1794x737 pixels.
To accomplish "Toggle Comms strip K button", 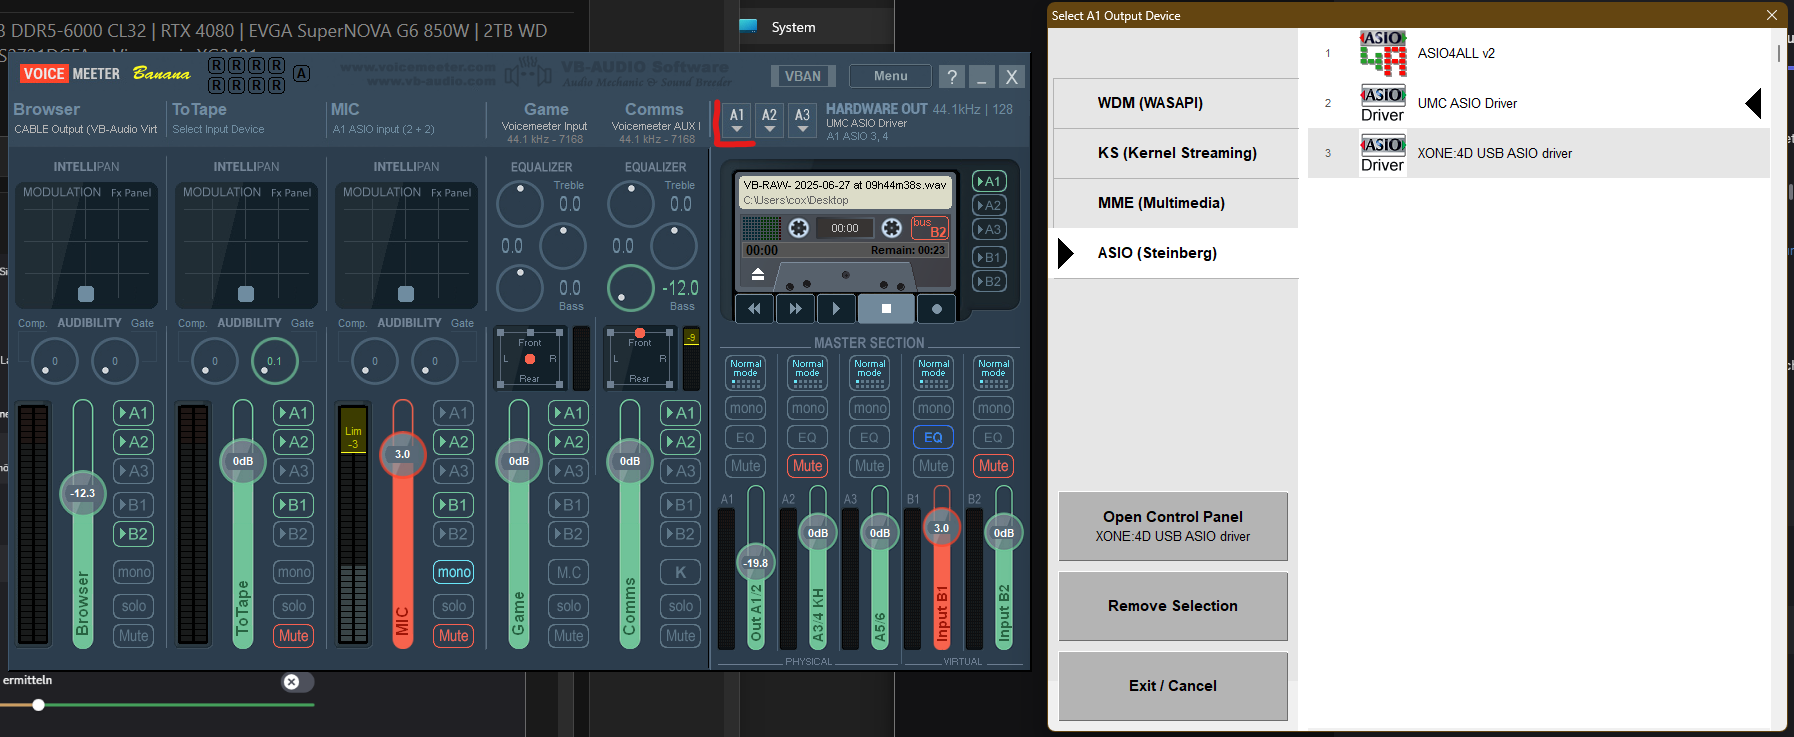I will click(x=680, y=572).
